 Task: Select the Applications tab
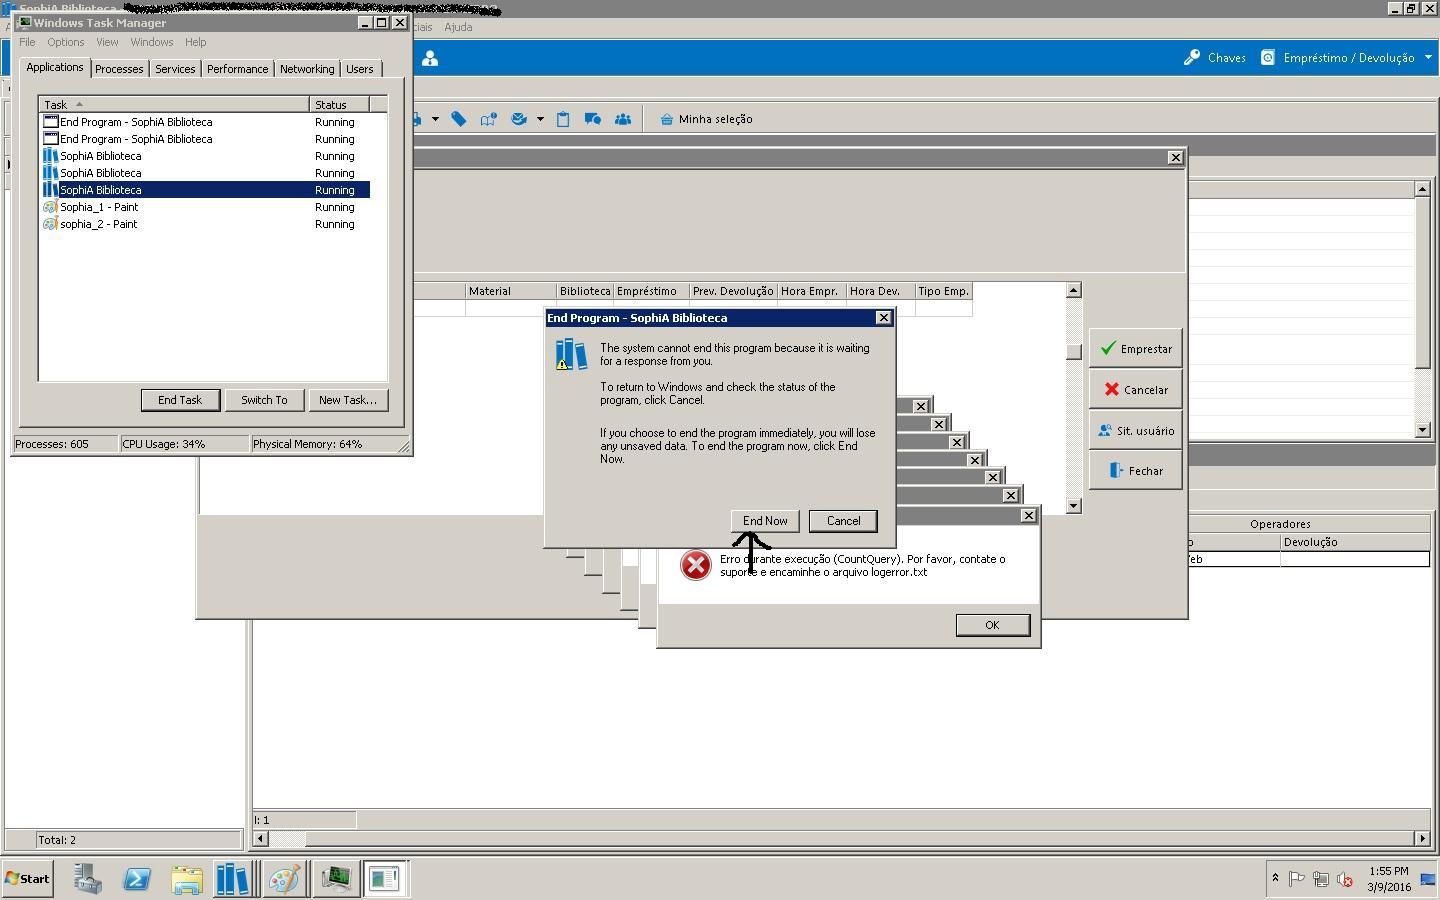pos(55,67)
